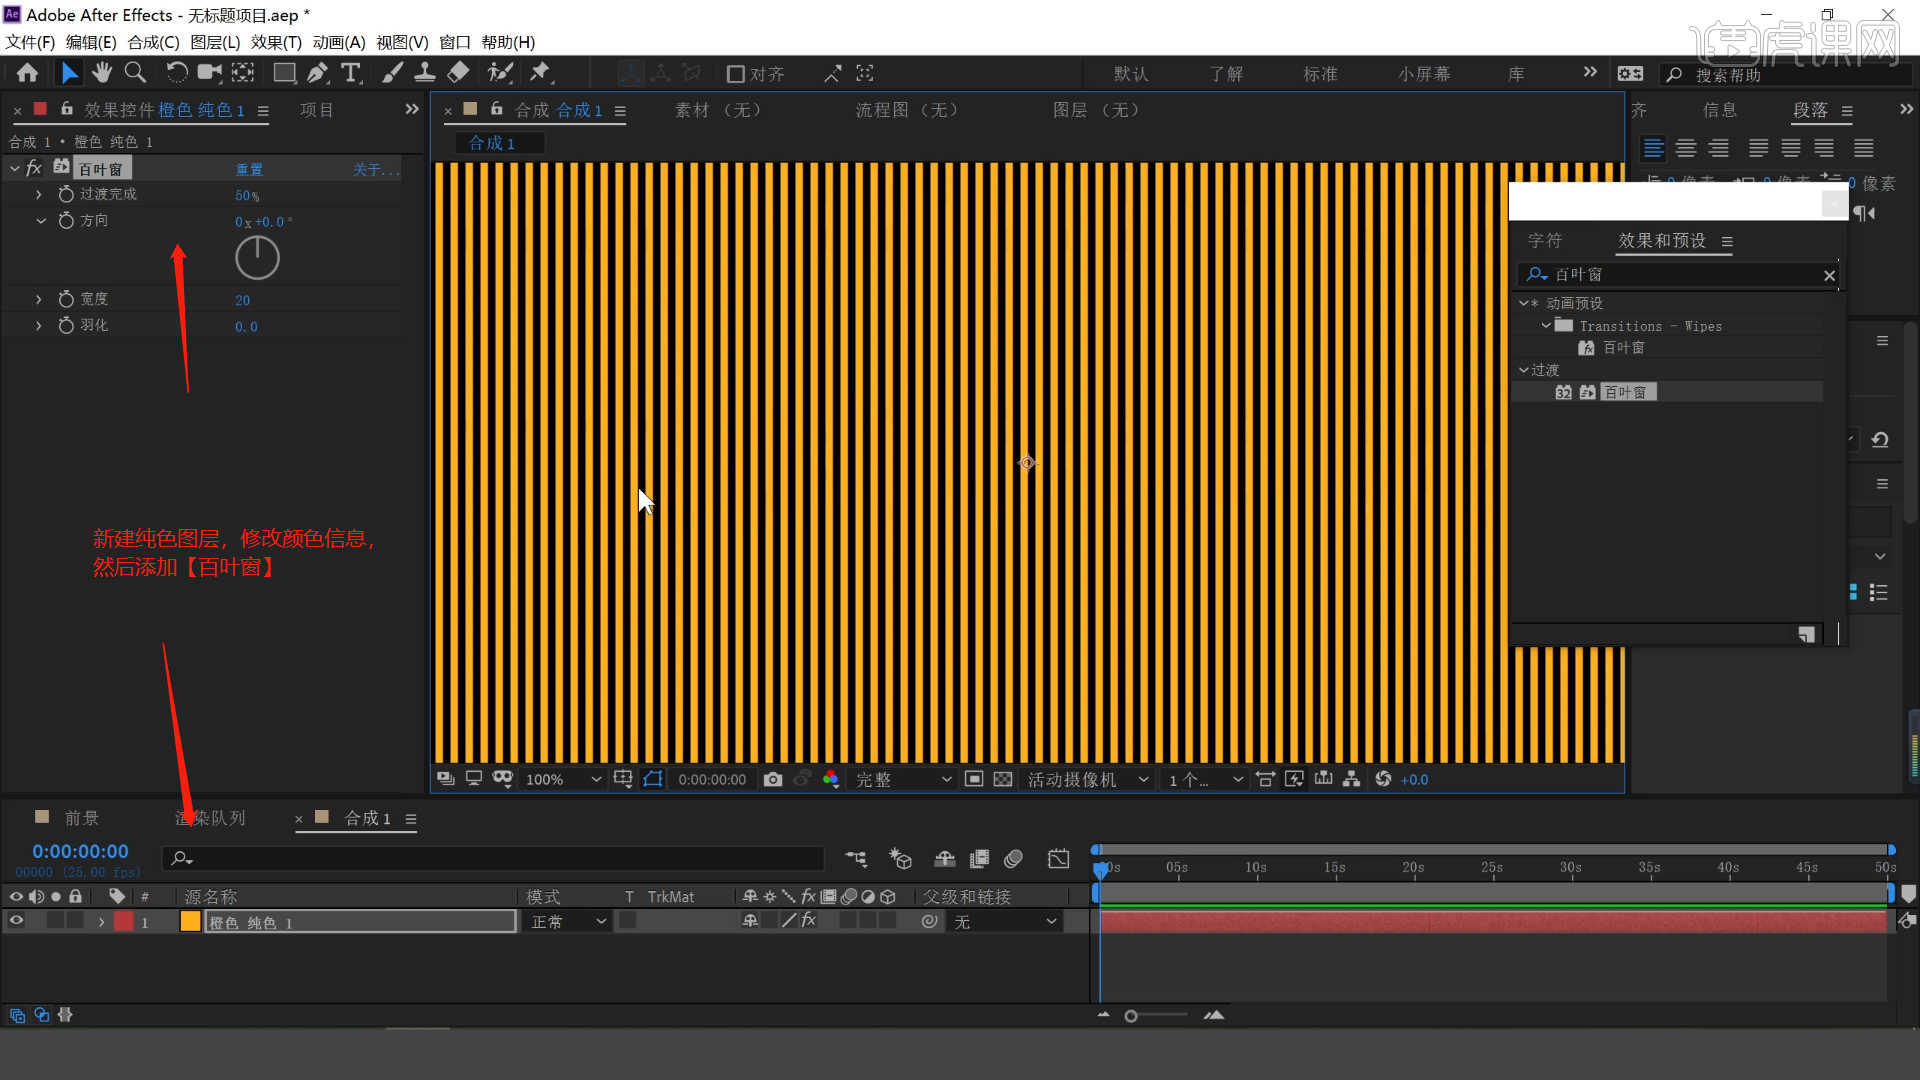
Task: Click the Home icon in toolbar
Action: (28, 73)
